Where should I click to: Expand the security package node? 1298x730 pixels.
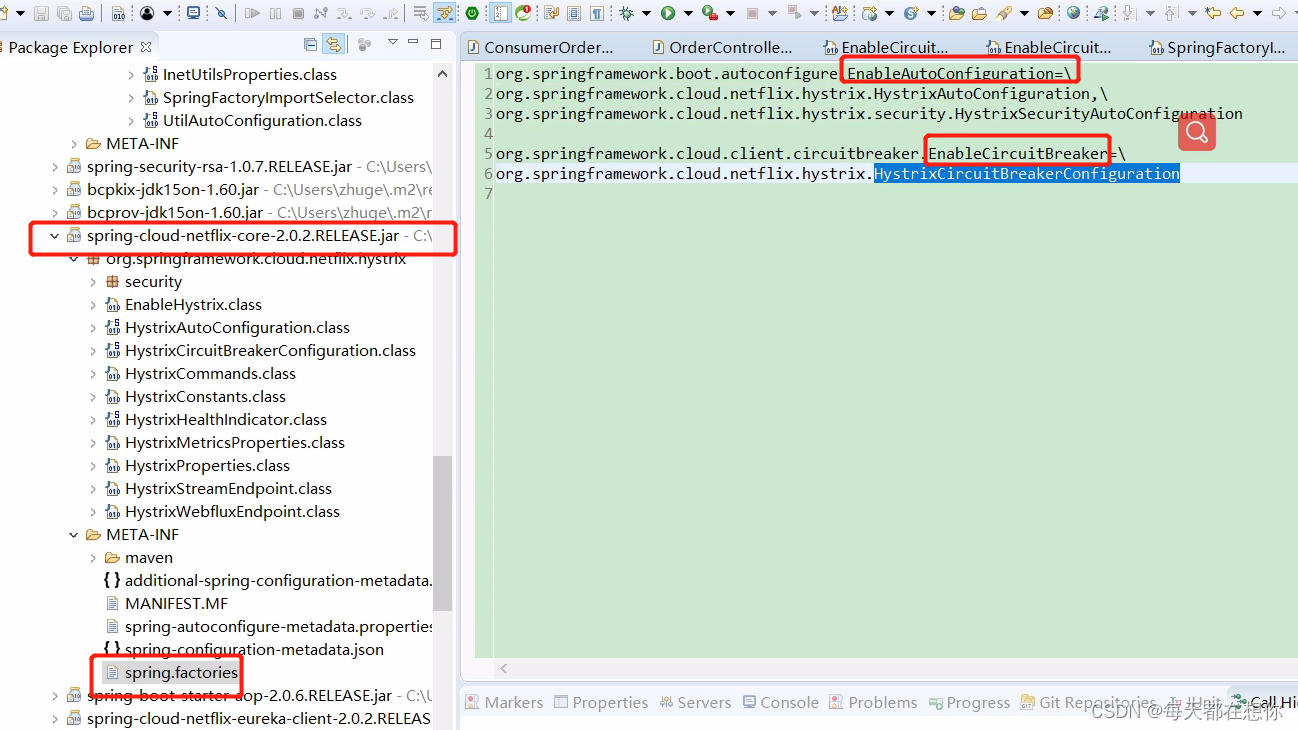point(92,282)
